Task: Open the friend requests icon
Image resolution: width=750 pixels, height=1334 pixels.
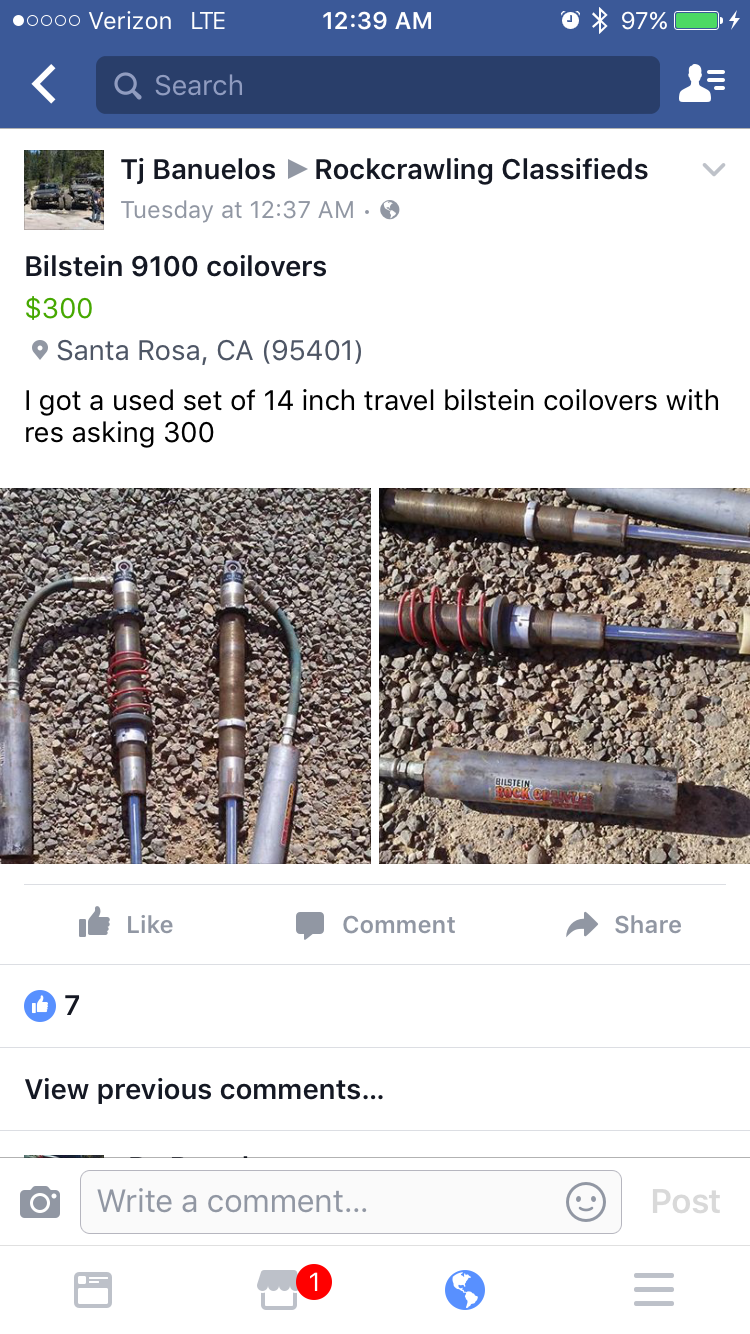Action: tap(702, 85)
